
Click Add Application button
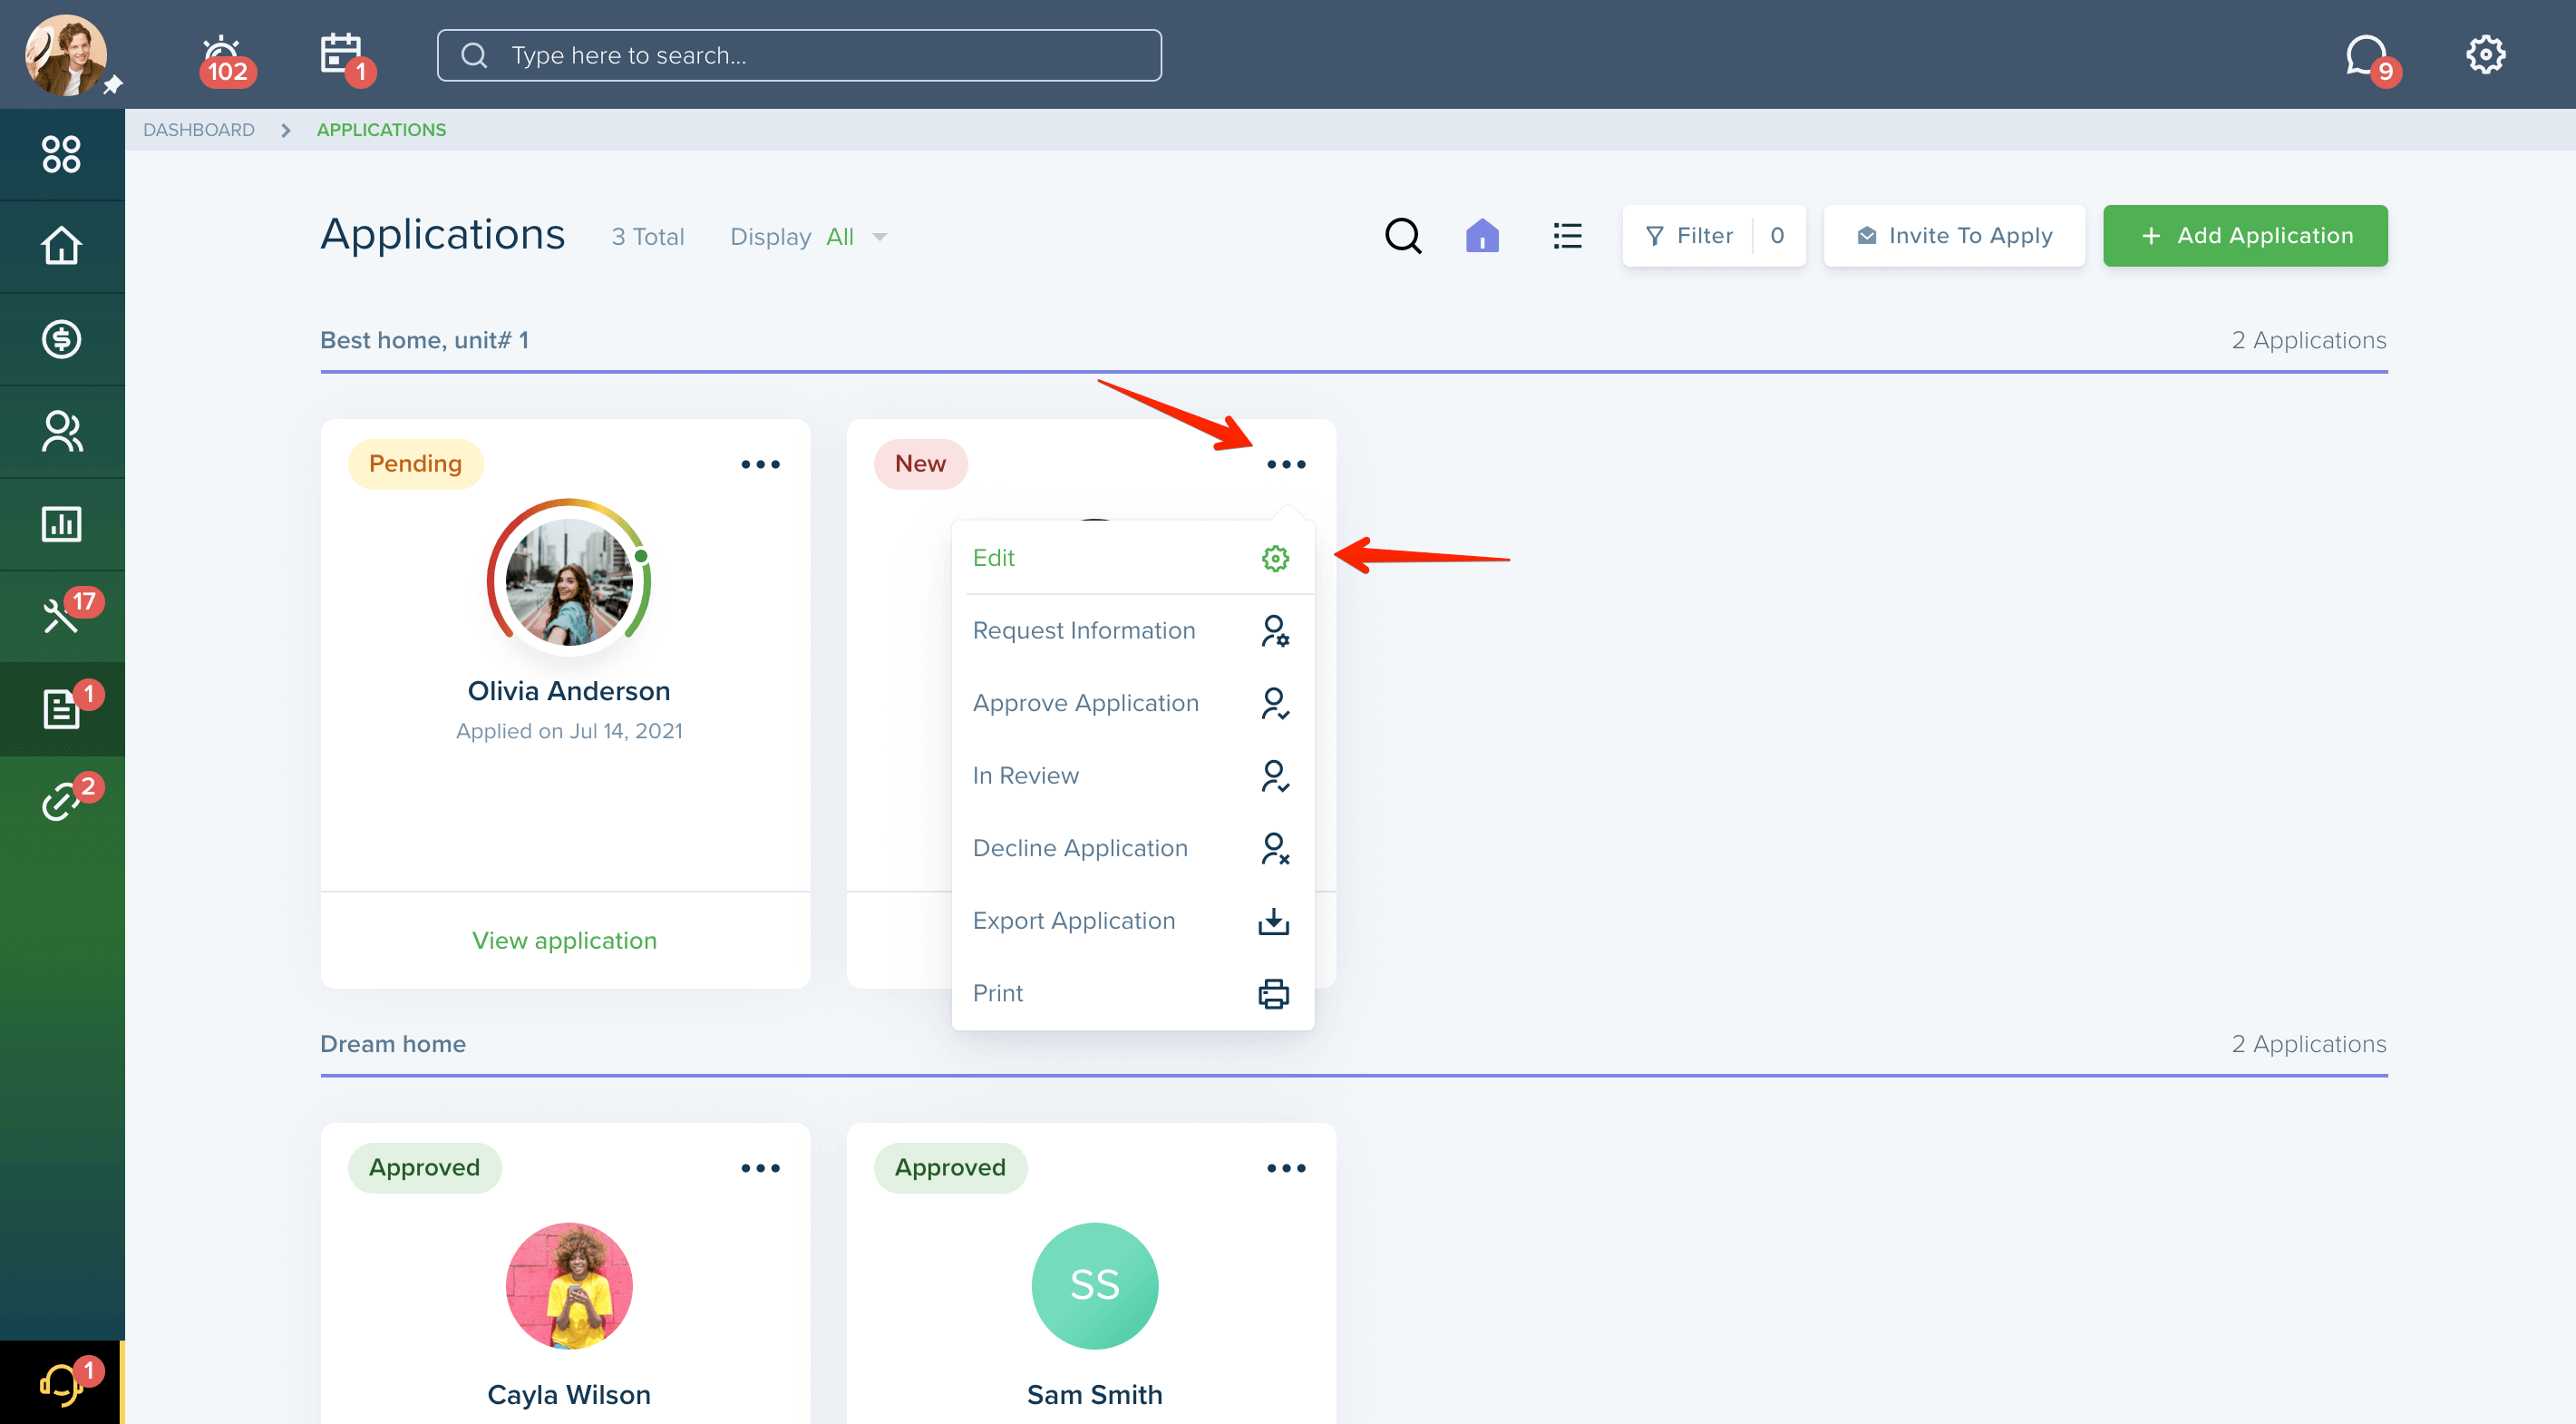coord(2245,236)
